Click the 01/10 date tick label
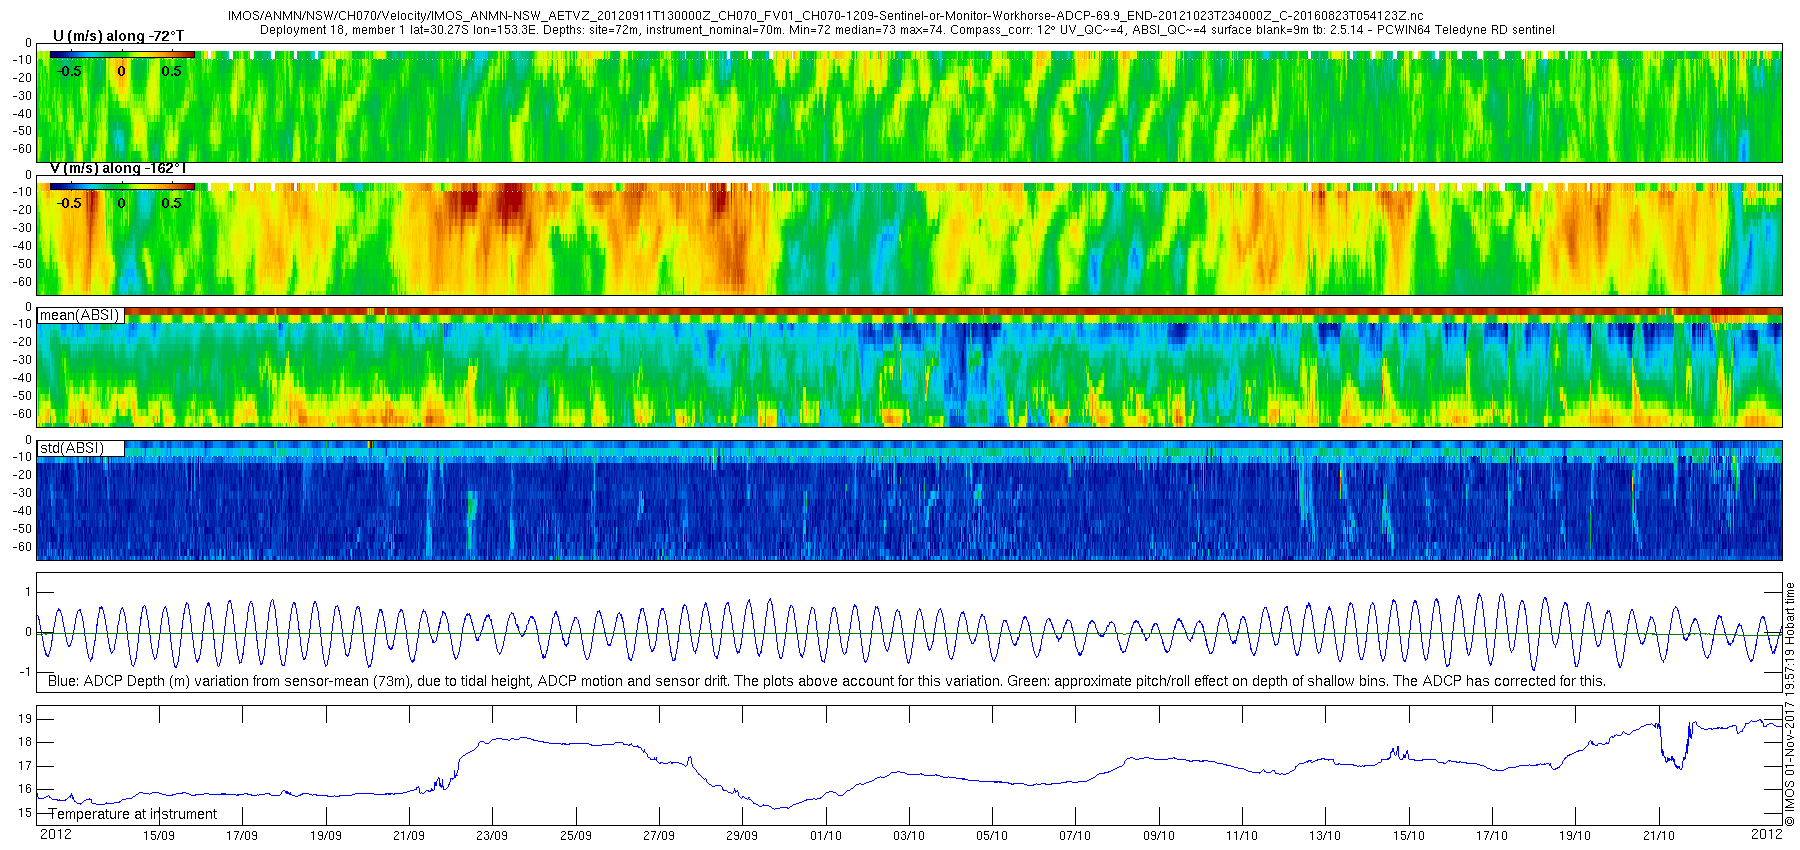The height and width of the screenshot is (850, 1800). (x=825, y=836)
